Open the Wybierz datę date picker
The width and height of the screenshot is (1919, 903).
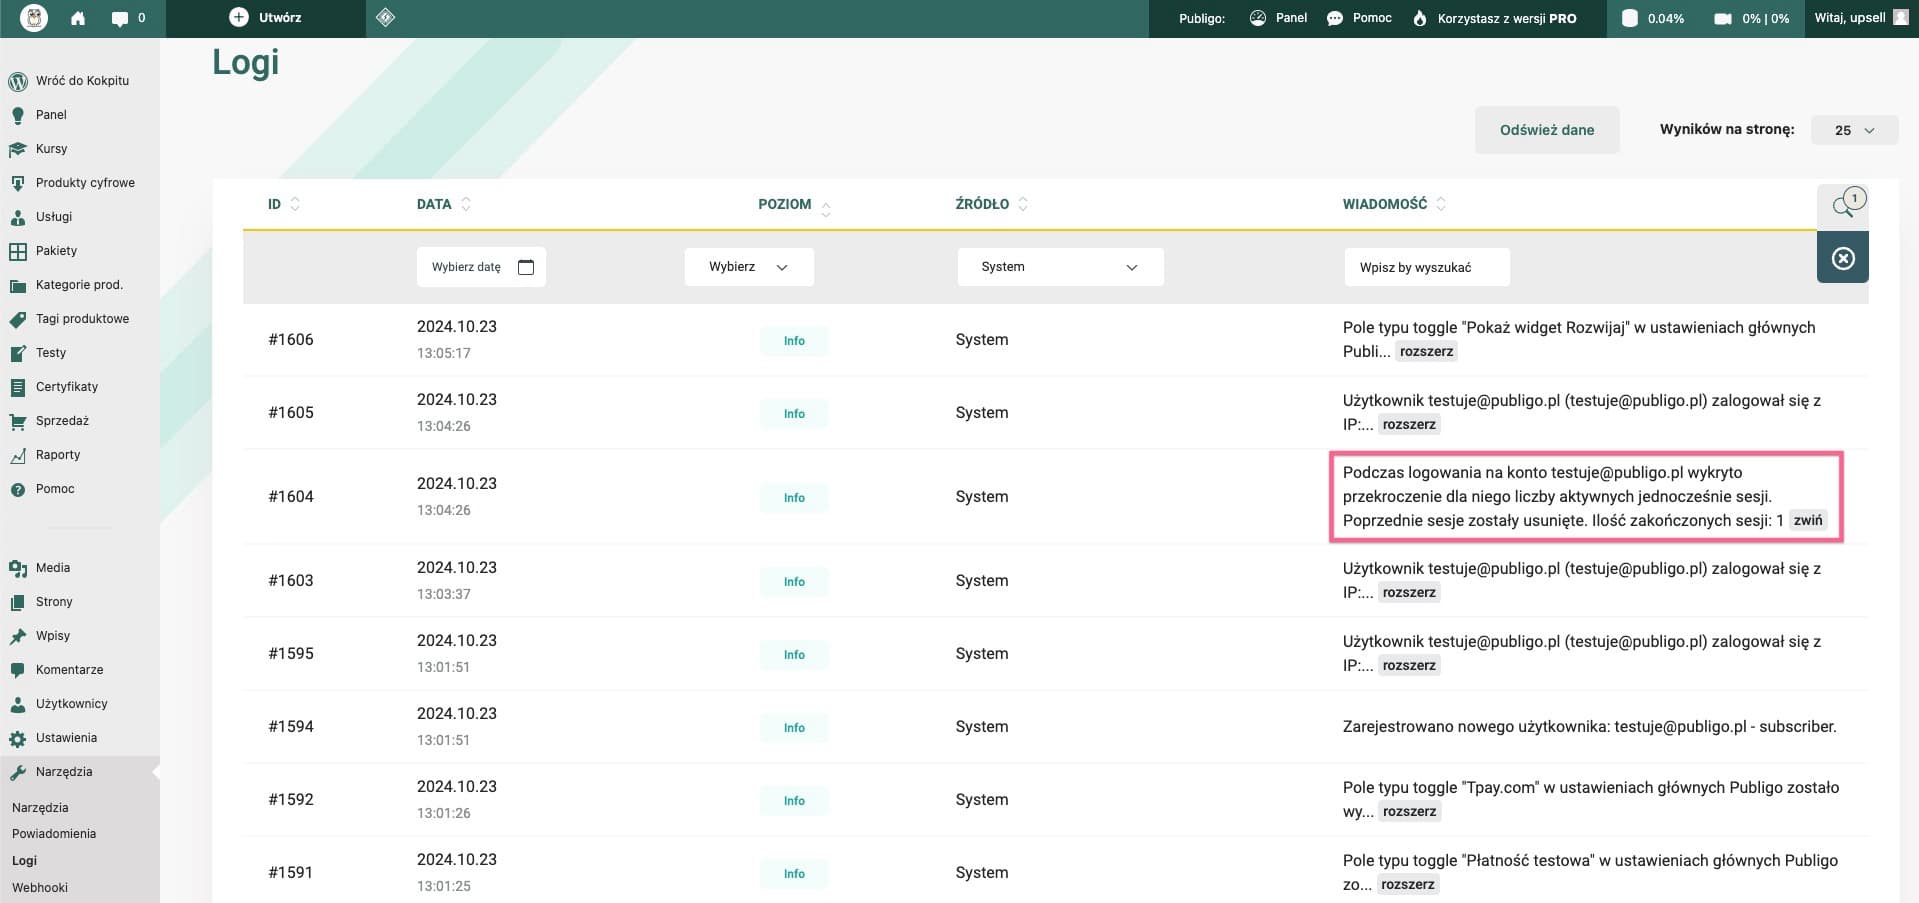(x=481, y=267)
